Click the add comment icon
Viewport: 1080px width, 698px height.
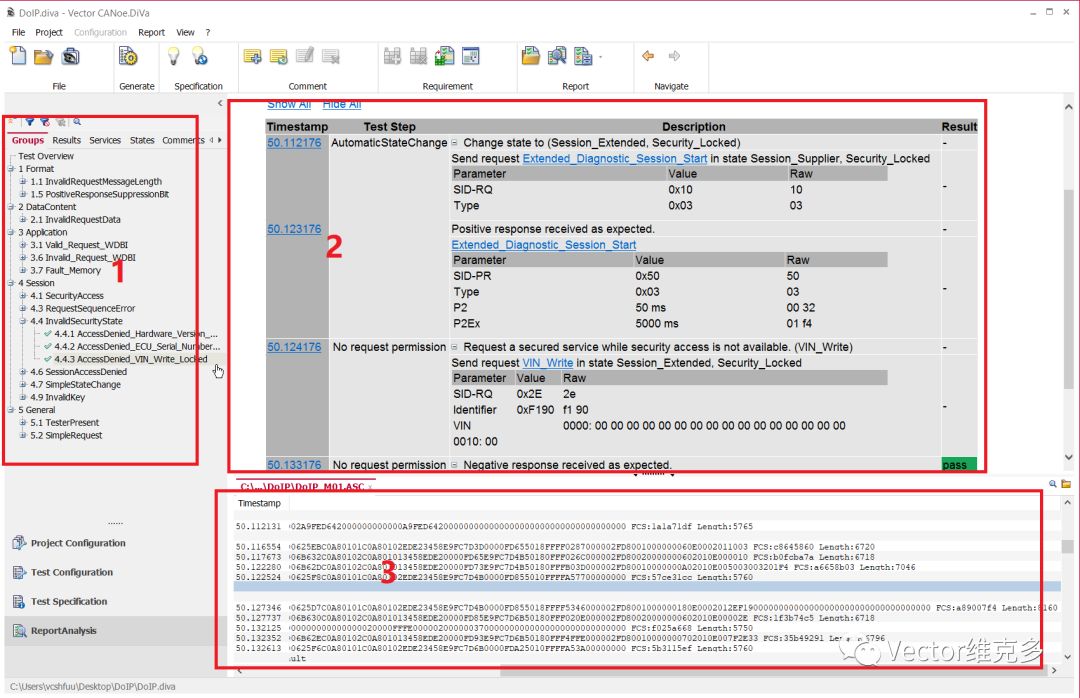pyautogui.click(x=253, y=57)
